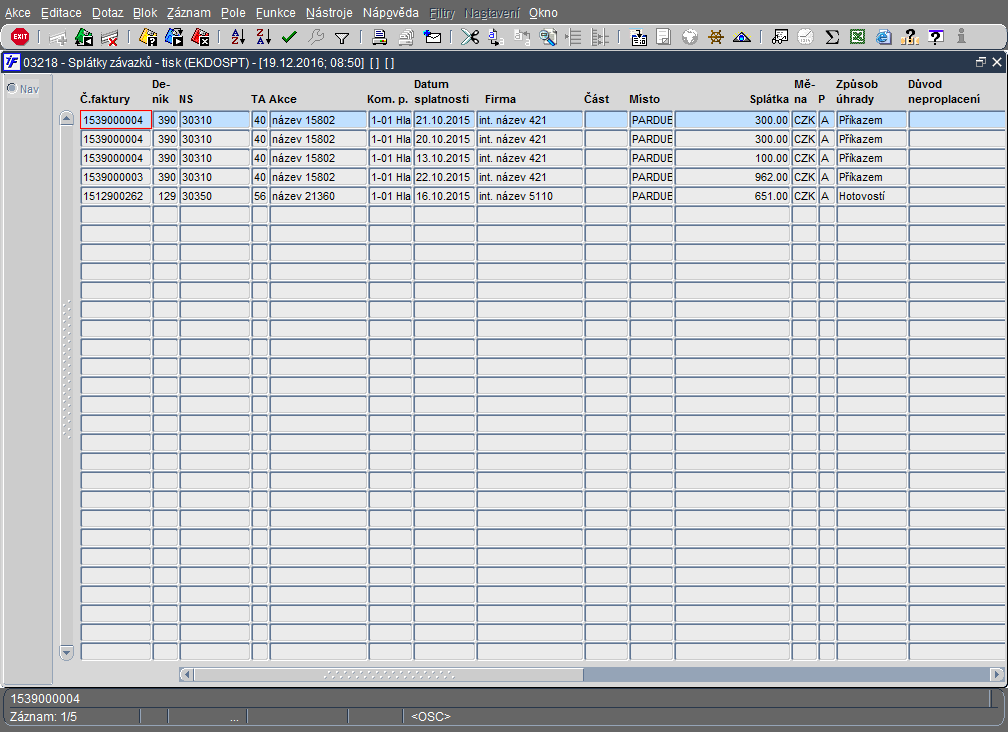Image resolution: width=1008 pixels, height=732 pixels.
Task: Click the horizontal scrollbar left arrow
Action: [x=186, y=675]
